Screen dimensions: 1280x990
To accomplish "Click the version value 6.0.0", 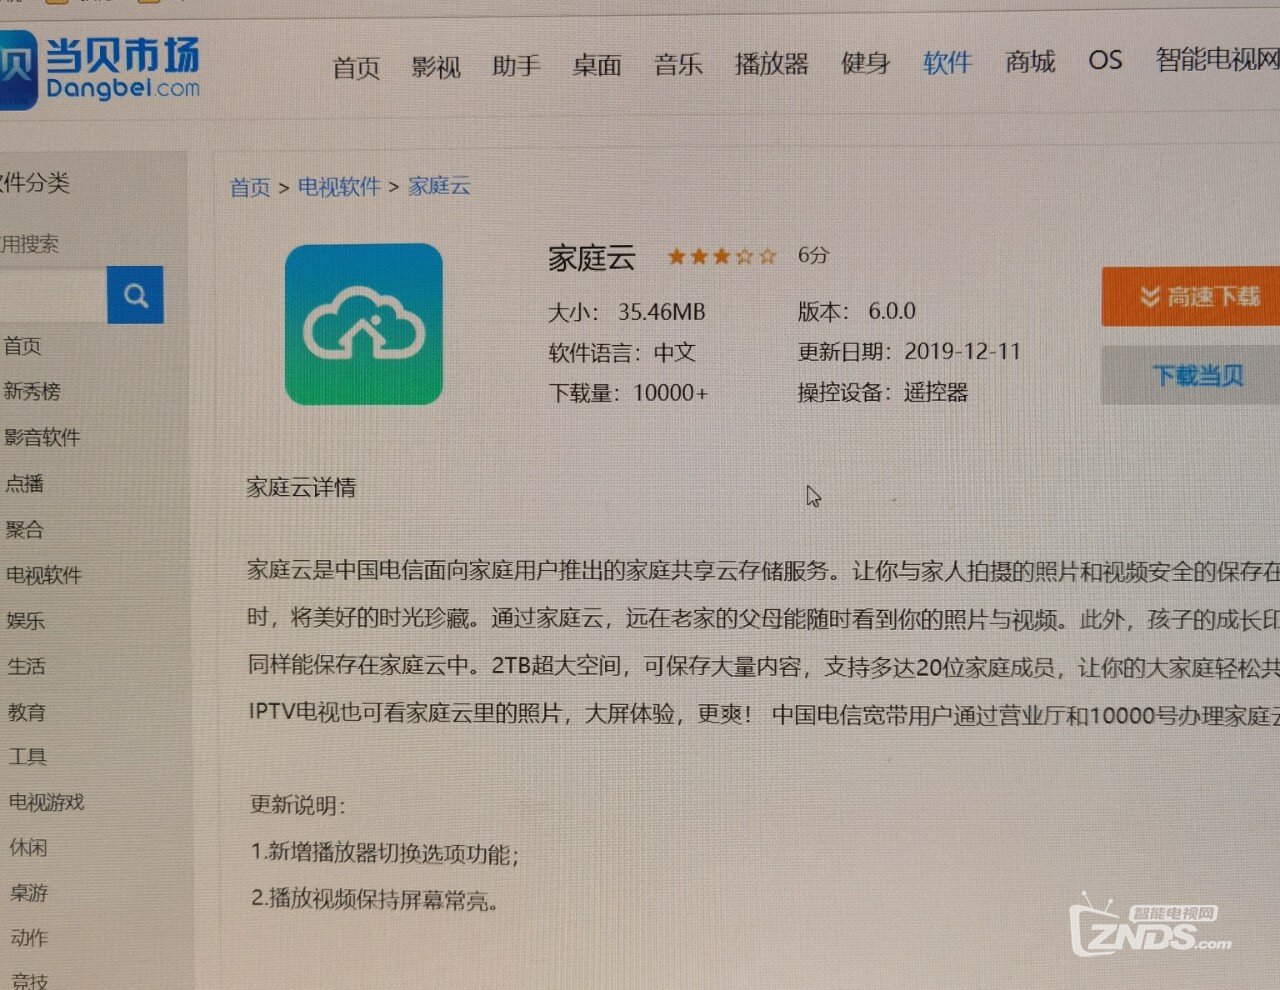I will 892,311.
